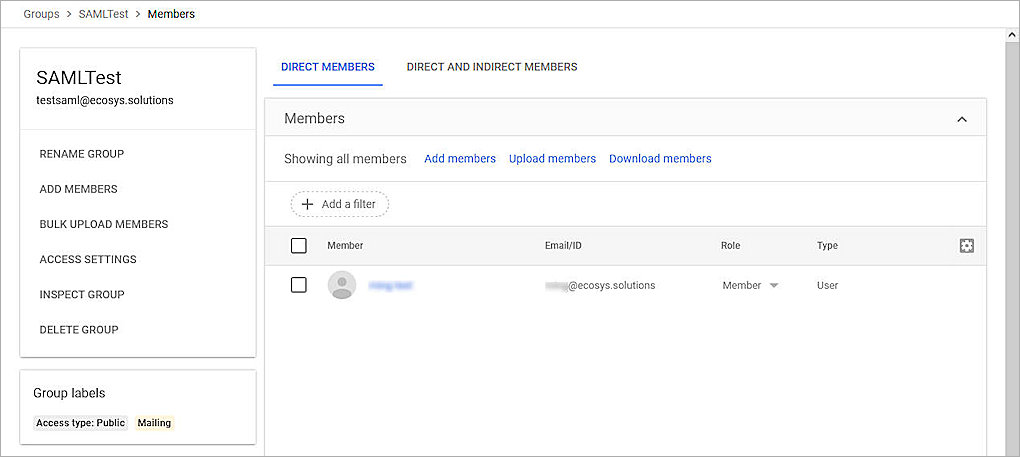Click the Add members link

click(x=460, y=159)
